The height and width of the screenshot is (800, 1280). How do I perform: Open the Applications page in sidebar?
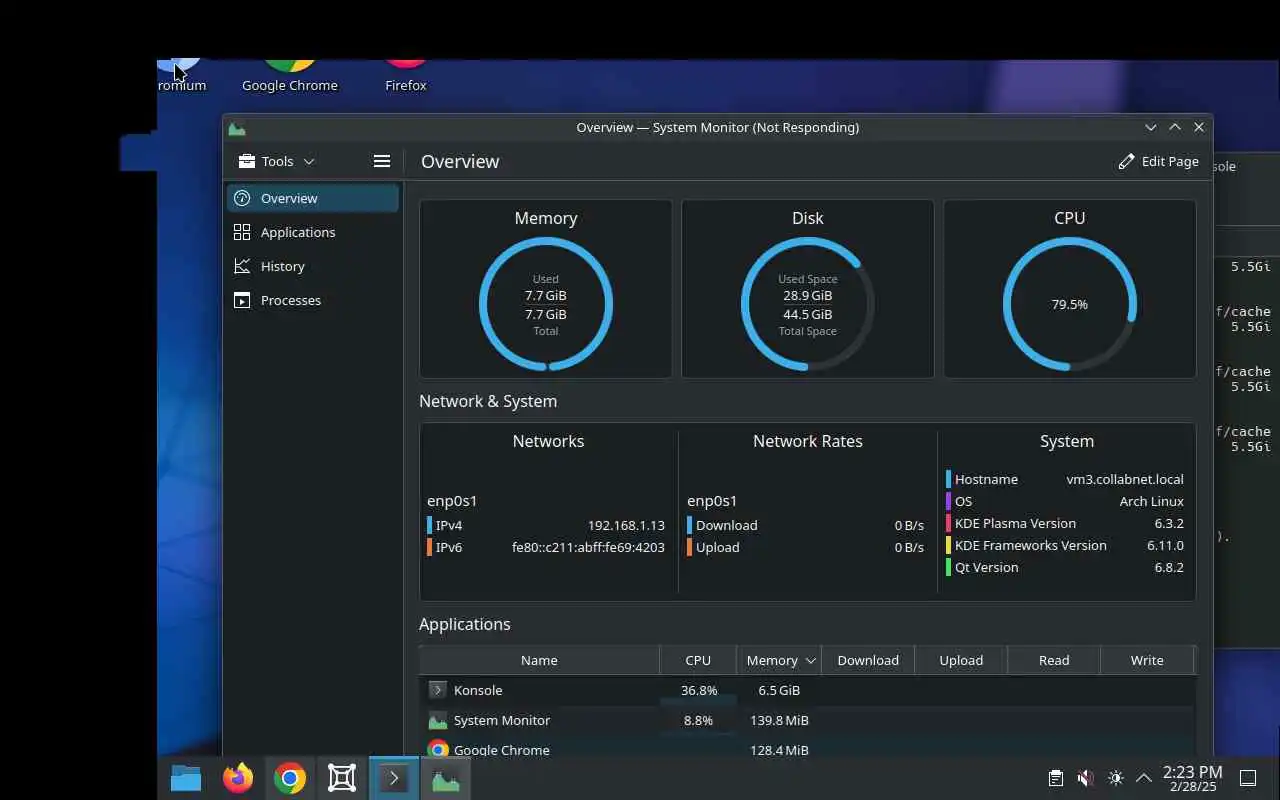[x=313, y=232]
